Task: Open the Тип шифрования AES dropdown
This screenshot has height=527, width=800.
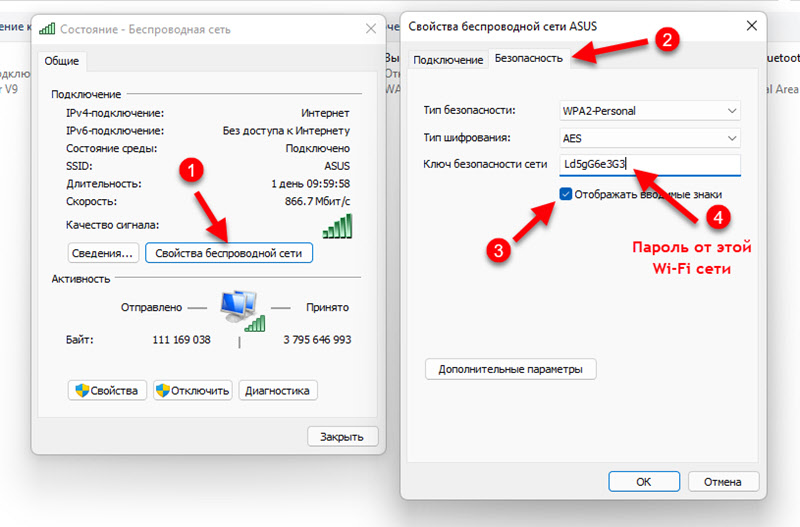Action: coord(648,137)
